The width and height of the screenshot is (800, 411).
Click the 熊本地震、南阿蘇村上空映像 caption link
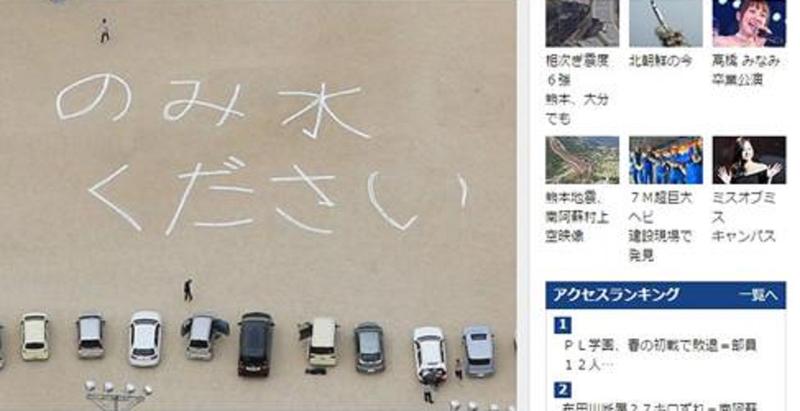point(578,217)
